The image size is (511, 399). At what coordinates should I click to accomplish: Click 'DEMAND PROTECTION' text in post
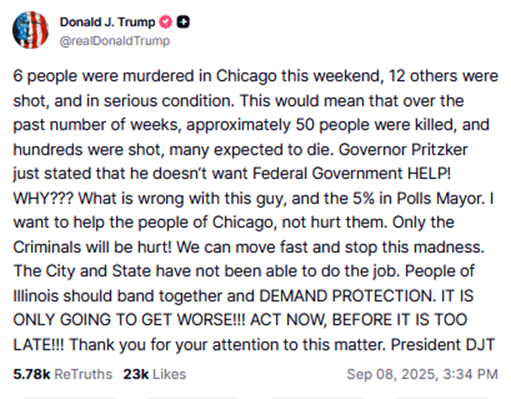tap(347, 296)
